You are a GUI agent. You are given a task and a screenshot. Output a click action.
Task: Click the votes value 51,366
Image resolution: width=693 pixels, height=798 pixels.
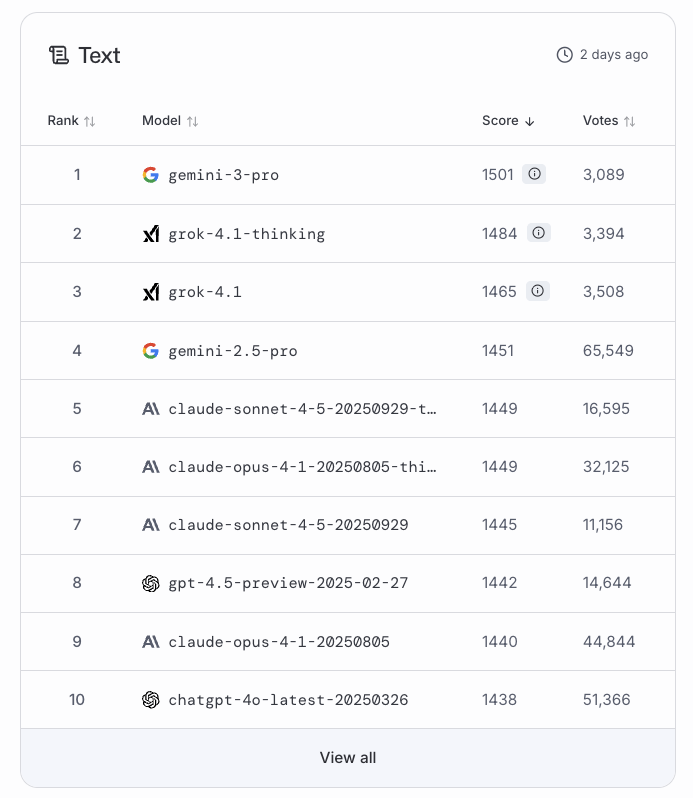pos(607,700)
